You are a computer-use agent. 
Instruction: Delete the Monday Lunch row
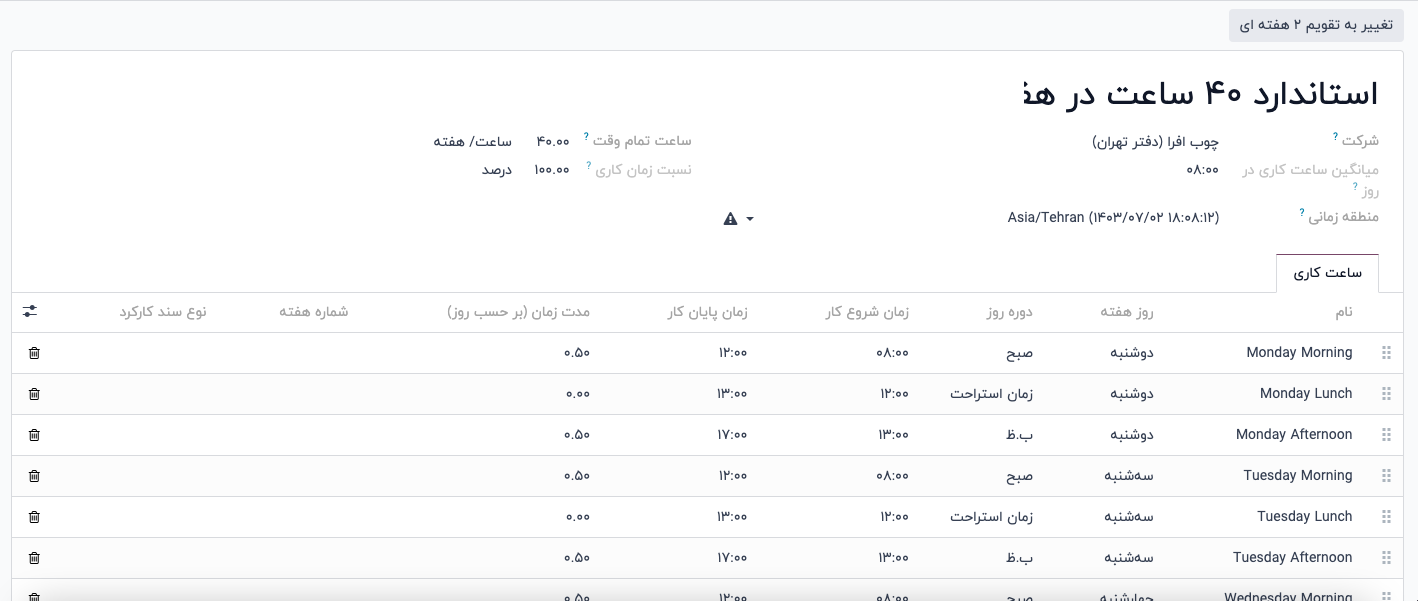click(34, 394)
